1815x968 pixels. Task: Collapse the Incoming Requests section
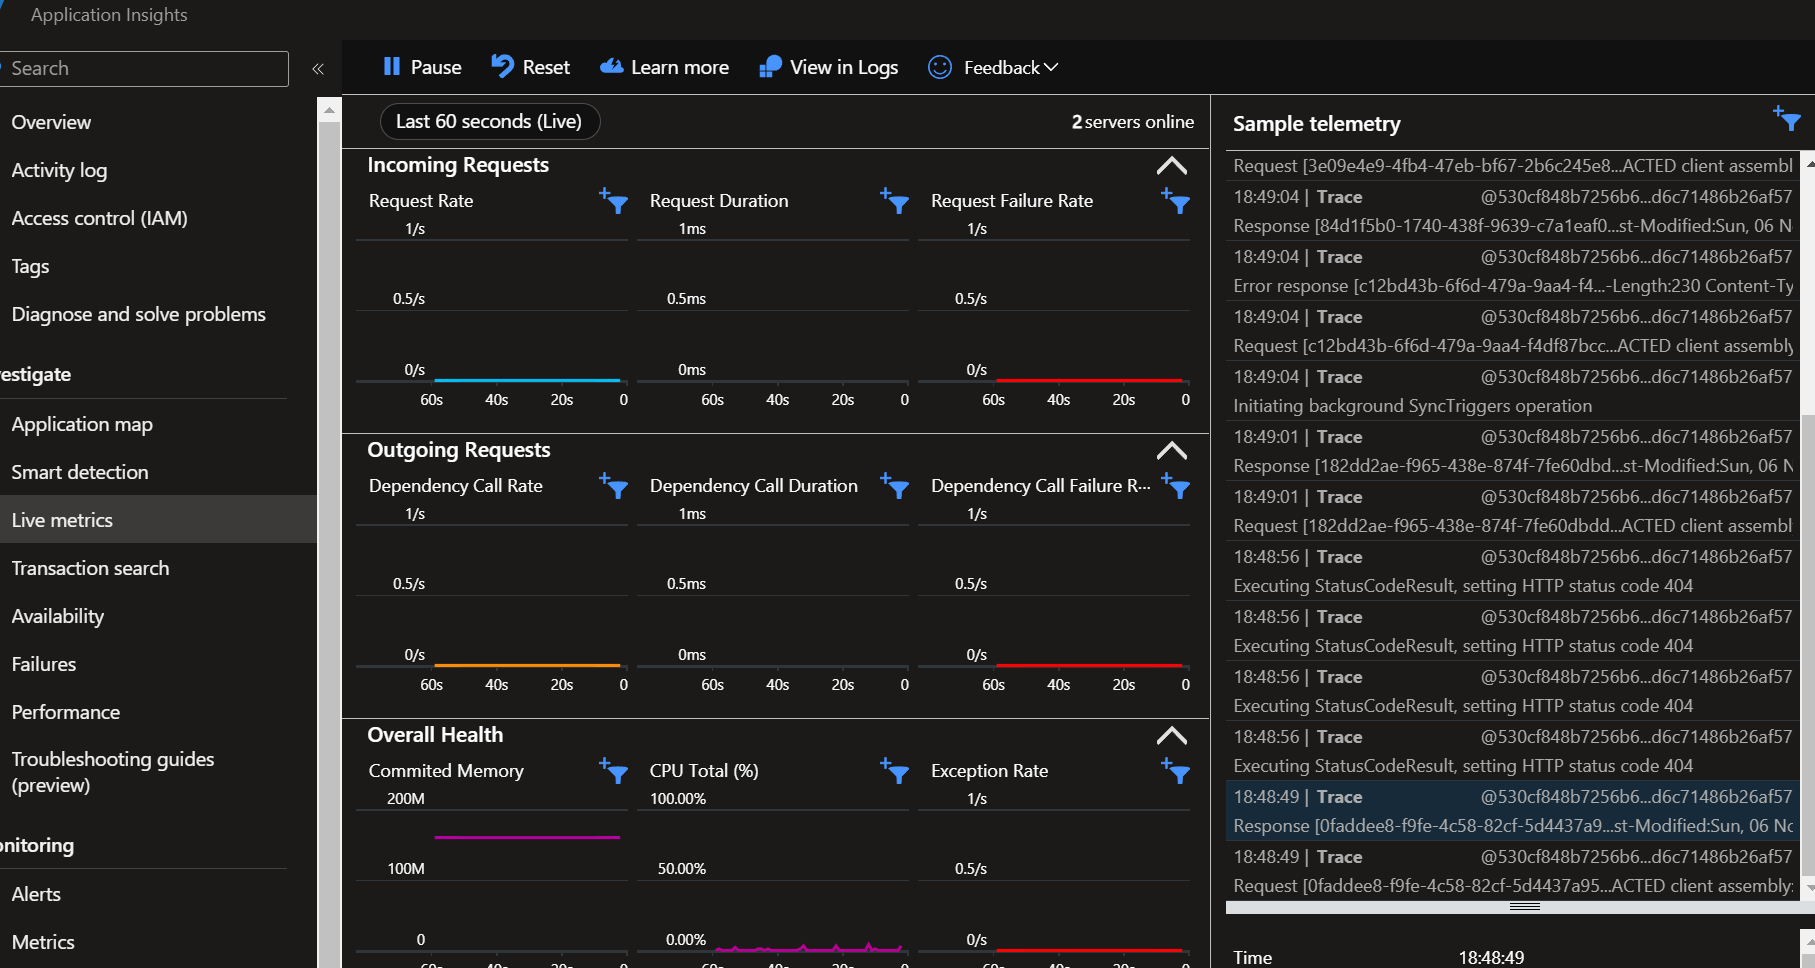click(x=1172, y=166)
